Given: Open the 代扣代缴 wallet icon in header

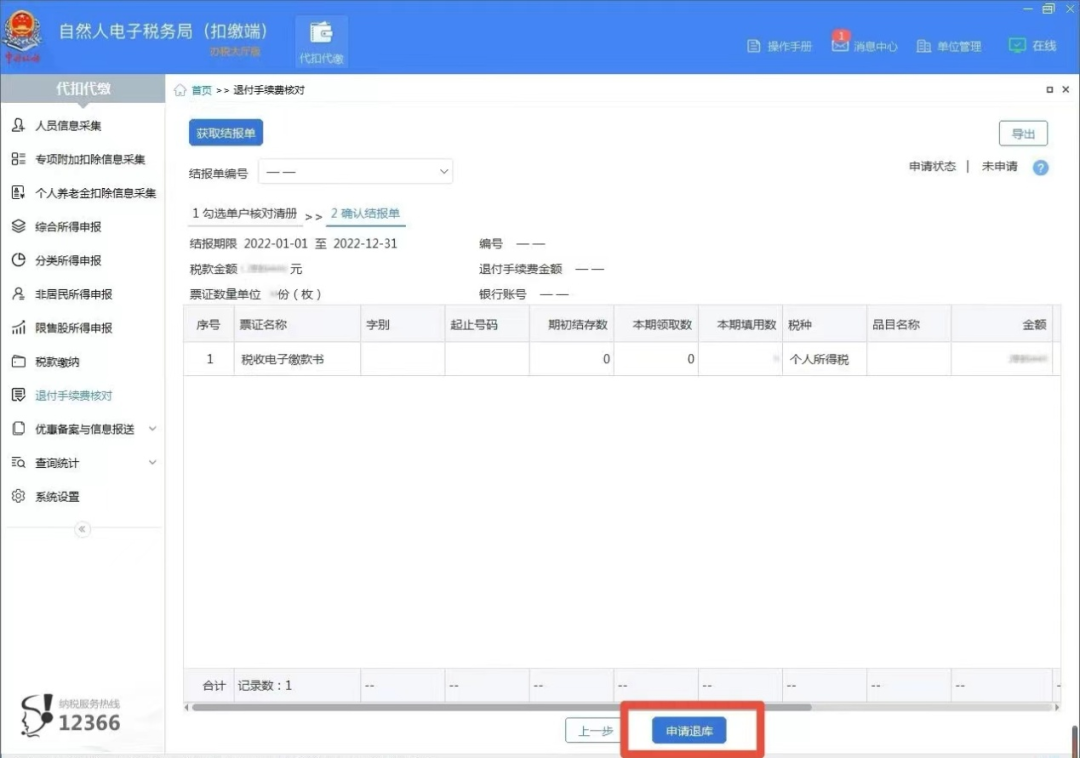Looking at the screenshot, I should point(321,33).
